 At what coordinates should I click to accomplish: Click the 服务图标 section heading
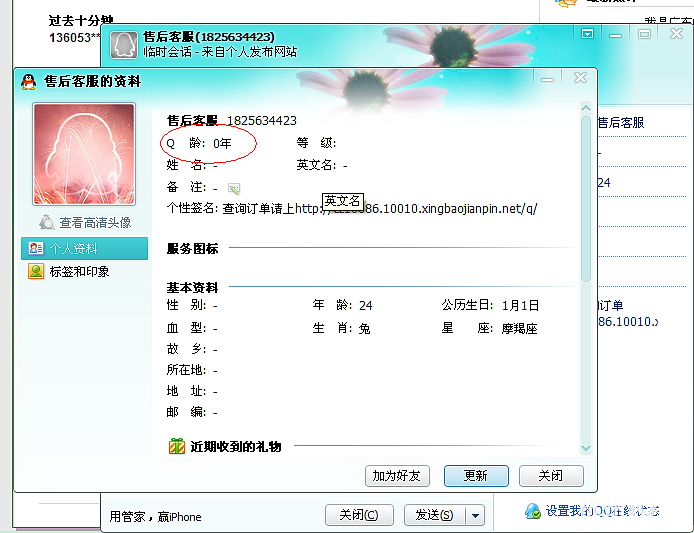(x=193, y=248)
